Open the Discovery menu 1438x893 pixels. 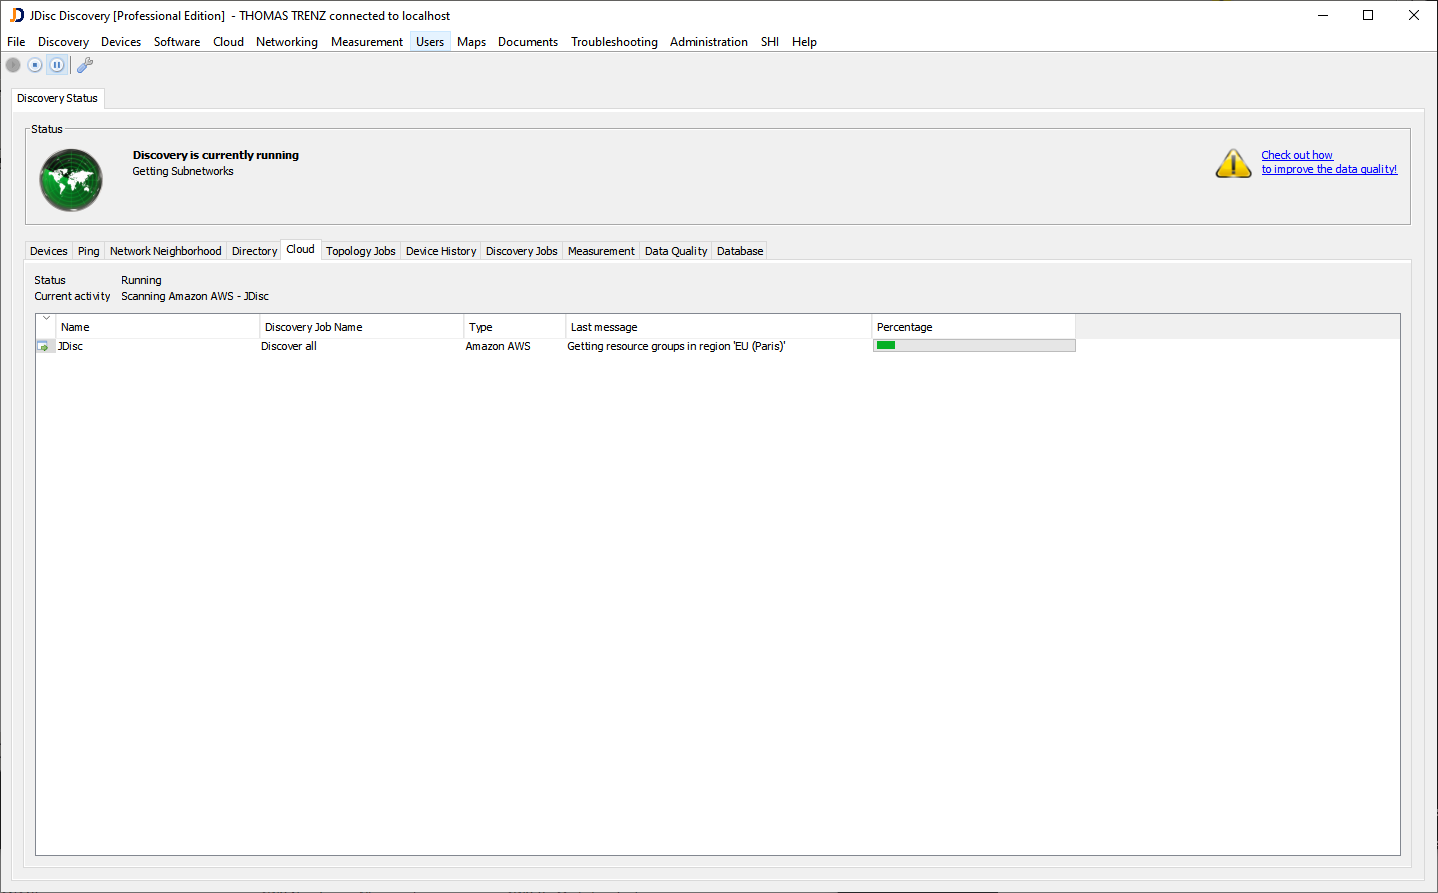(x=63, y=41)
